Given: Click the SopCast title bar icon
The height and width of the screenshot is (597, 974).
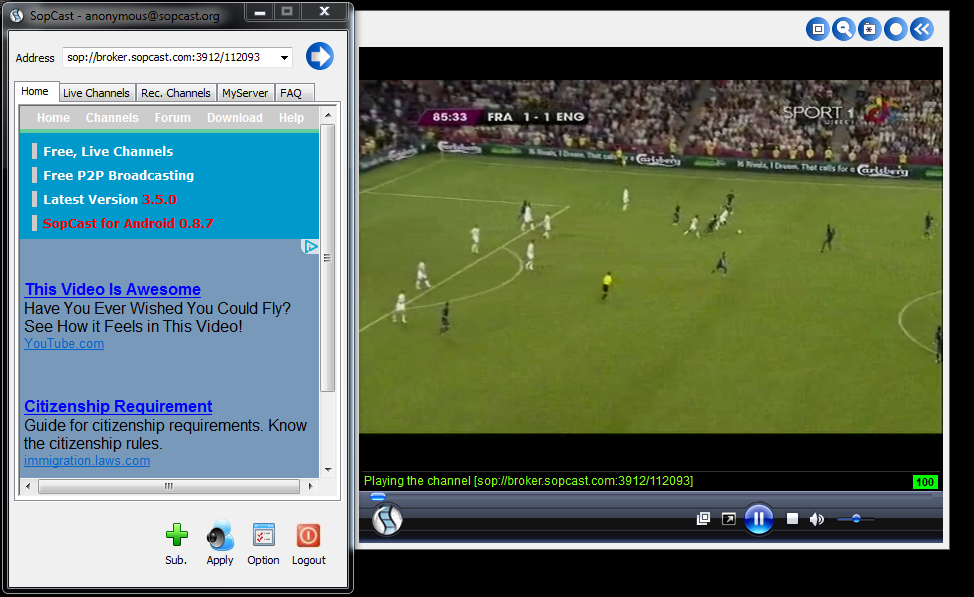Looking at the screenshot, I should (17, 16).
